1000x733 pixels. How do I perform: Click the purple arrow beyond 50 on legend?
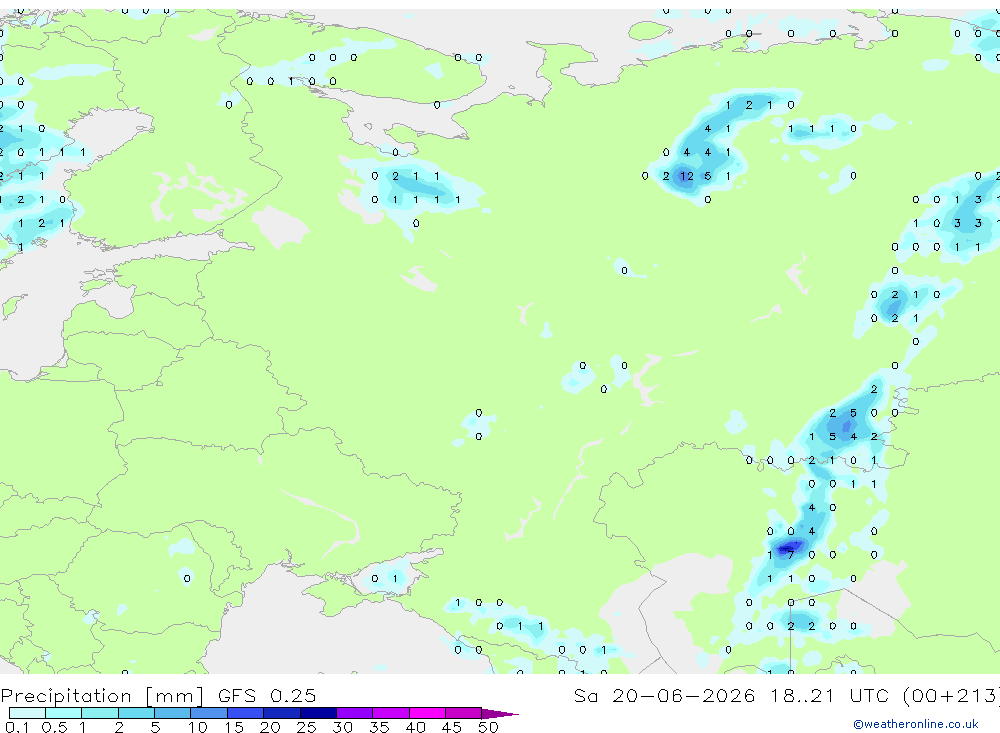(500, 713)
